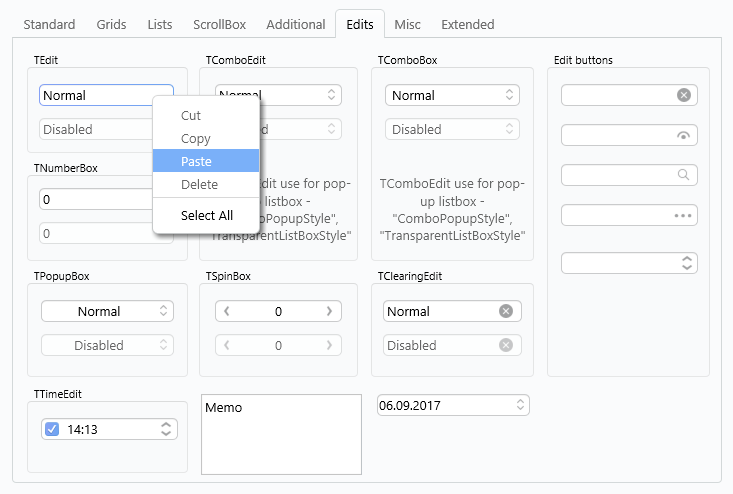Viewport: 733px width, 494px height.
Task: Choose Delete from the context menu
Action: point(206,184)
